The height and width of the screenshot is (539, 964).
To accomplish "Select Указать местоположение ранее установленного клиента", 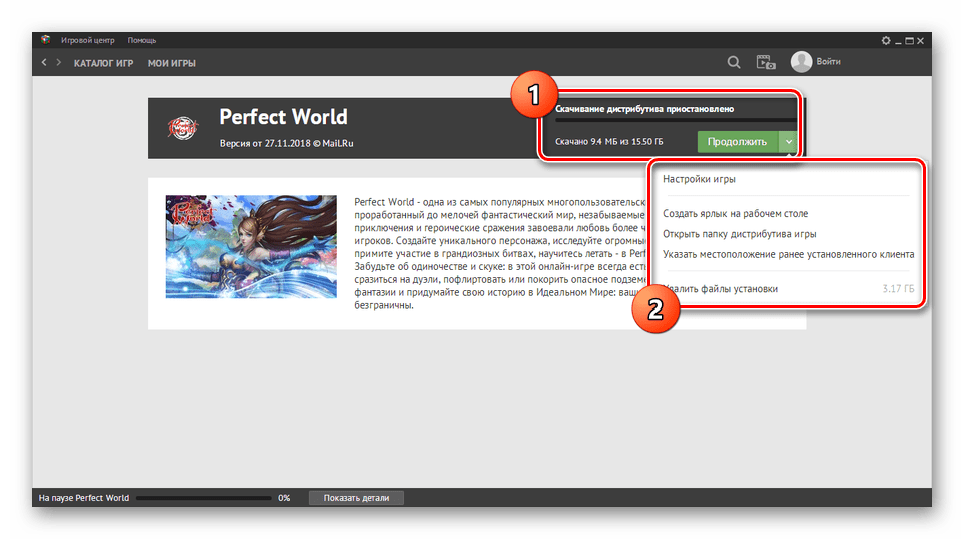I will click(788, 254).
